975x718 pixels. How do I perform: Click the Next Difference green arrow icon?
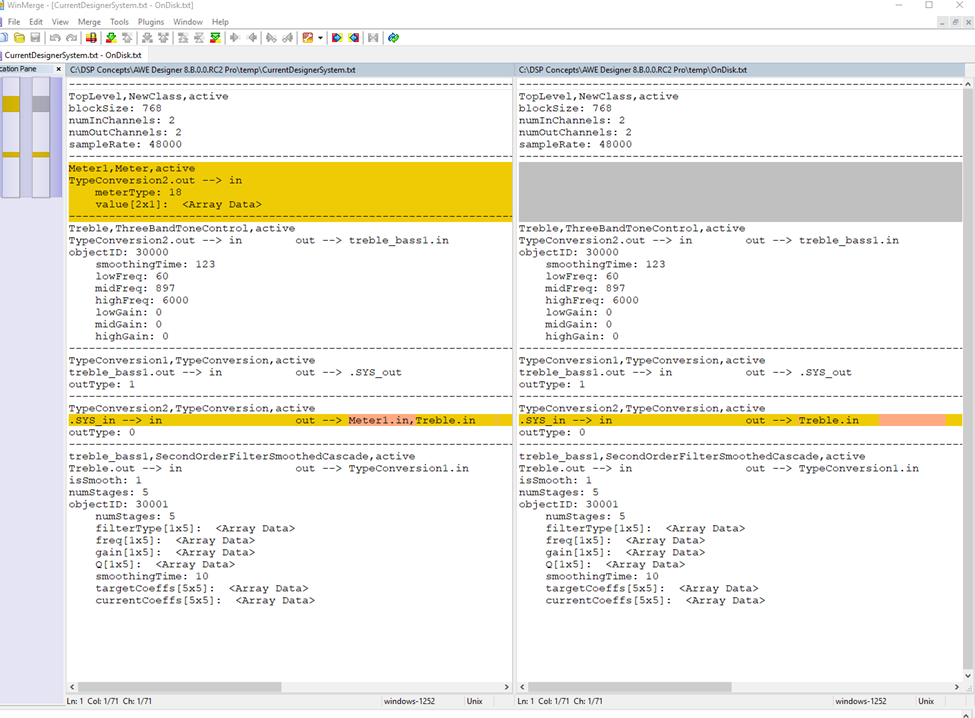[x=110, y=38]
